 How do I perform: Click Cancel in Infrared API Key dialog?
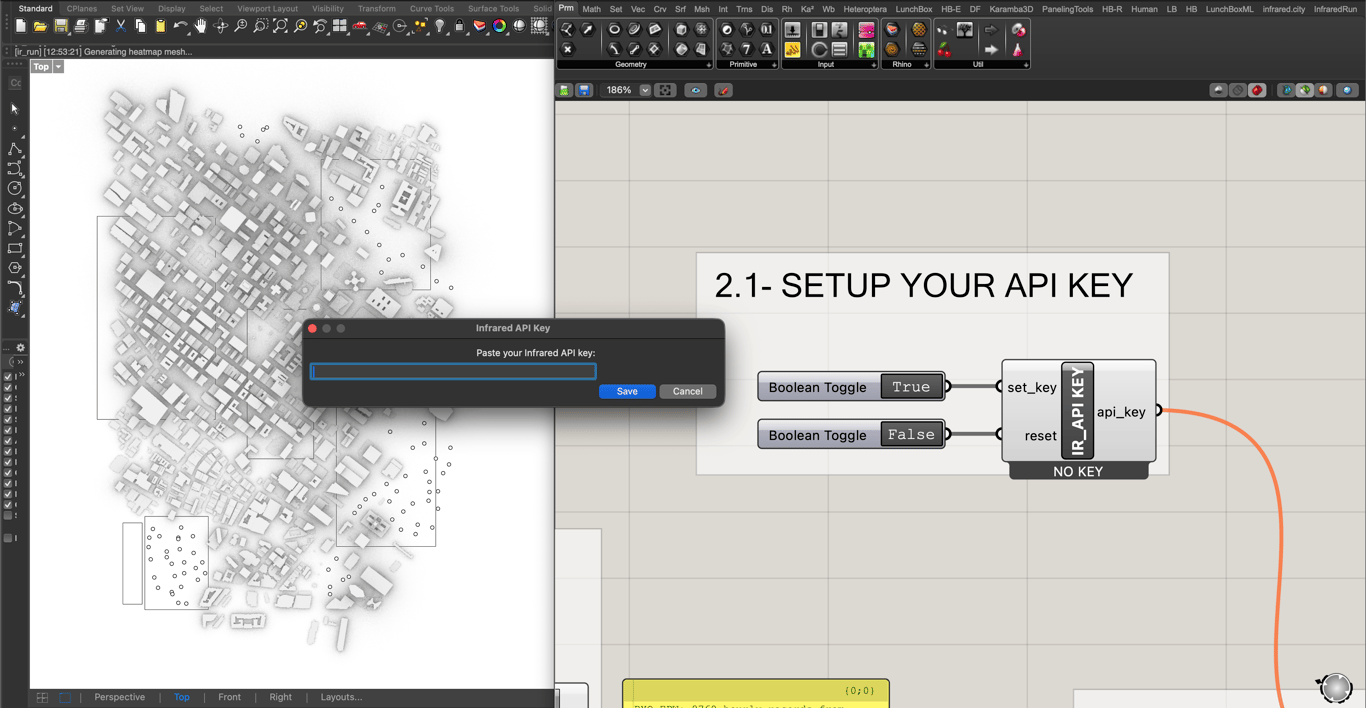coord(687,391)
